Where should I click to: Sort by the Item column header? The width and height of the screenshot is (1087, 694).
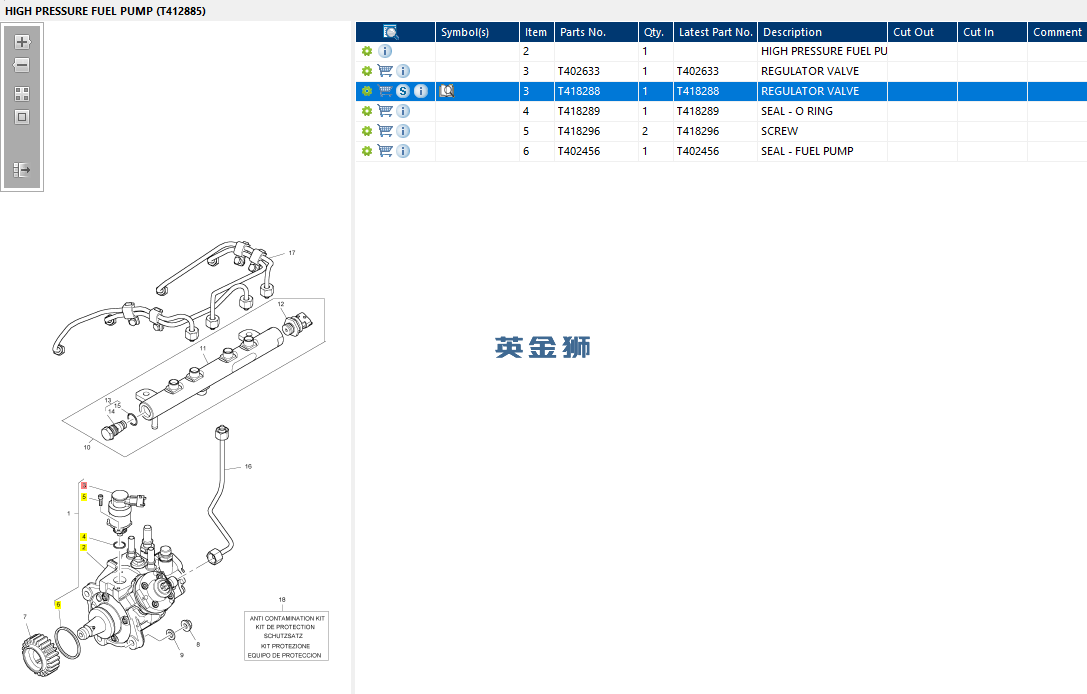537,32
